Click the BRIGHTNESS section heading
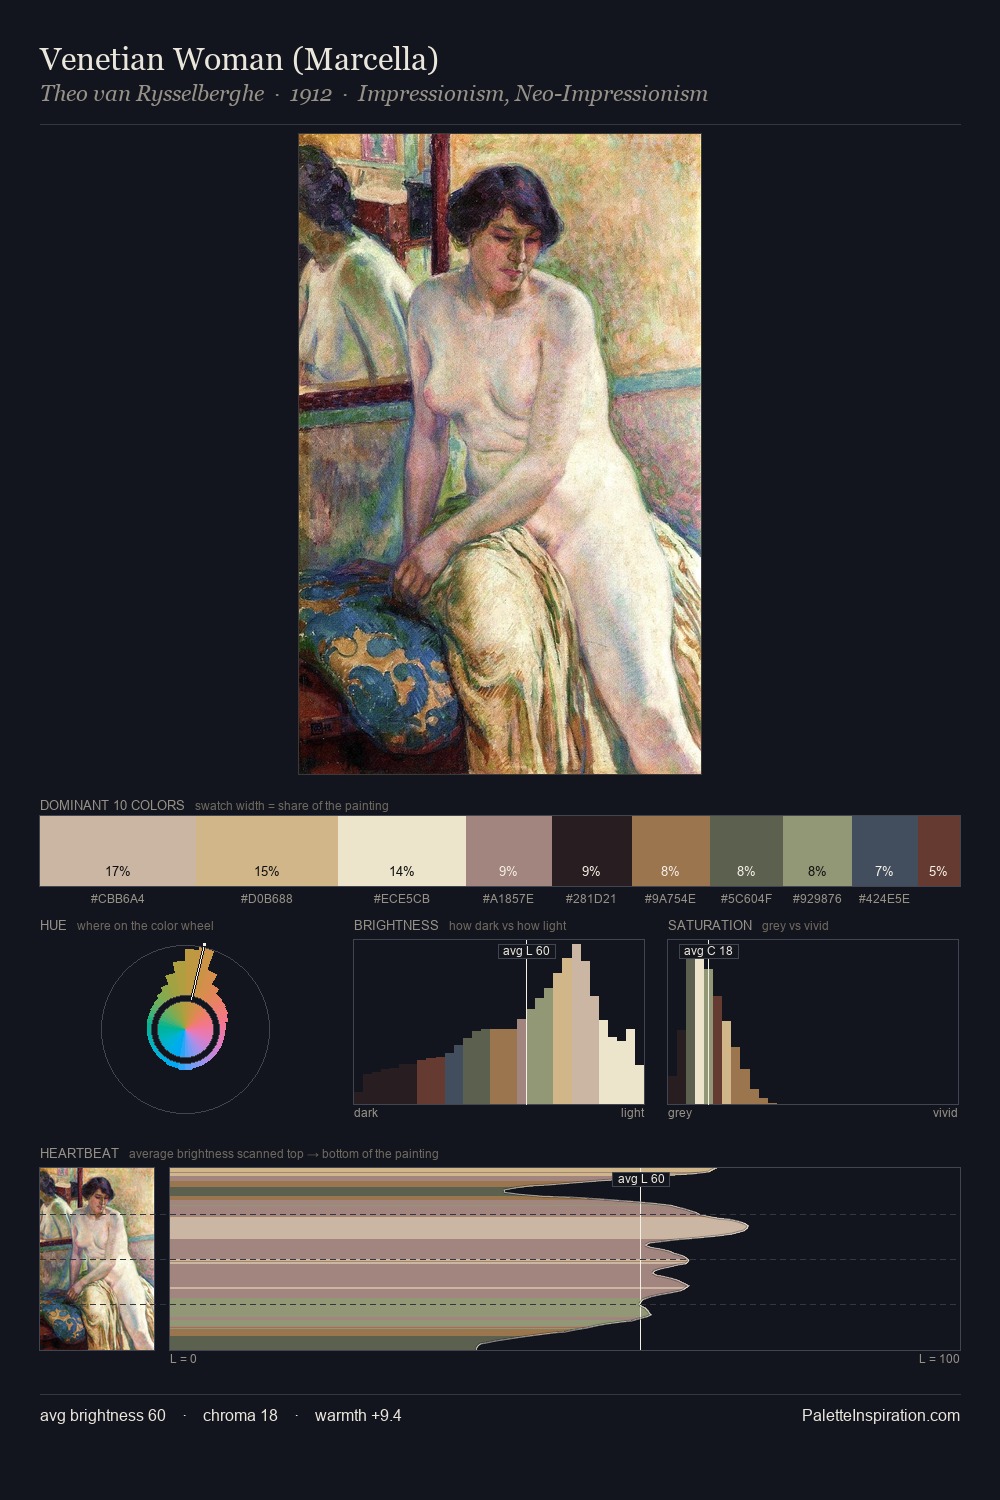 pos(396,925)
